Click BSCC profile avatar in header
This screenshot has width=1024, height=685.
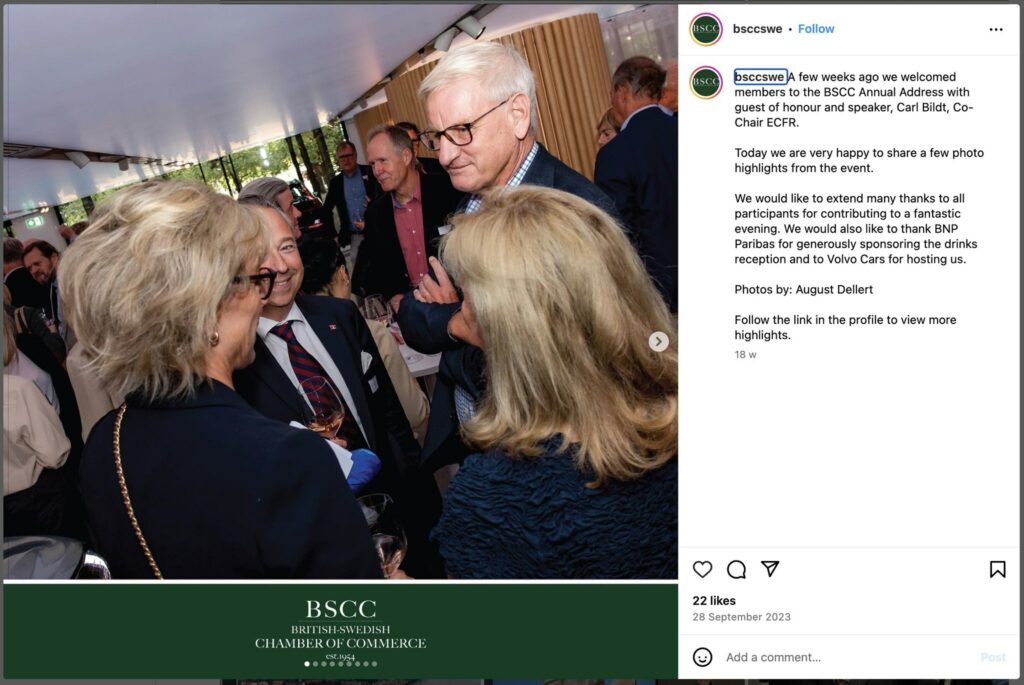point(706,29)
